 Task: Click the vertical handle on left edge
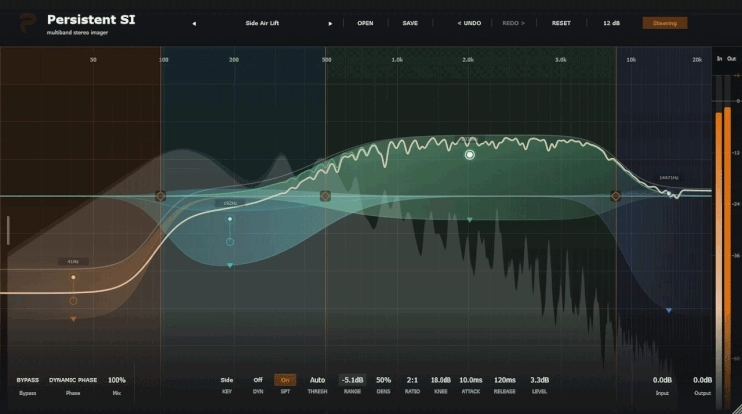pyautogui.click(x=8, y=230)
